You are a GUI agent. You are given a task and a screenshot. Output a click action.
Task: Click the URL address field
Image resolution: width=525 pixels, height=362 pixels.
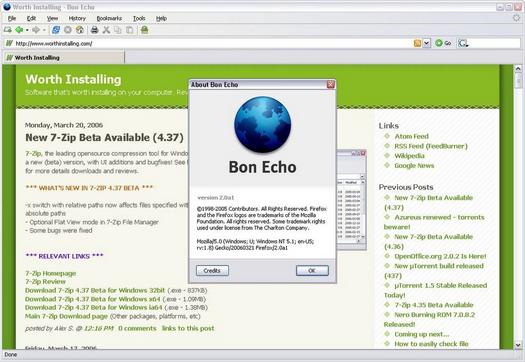coord(214,44)
